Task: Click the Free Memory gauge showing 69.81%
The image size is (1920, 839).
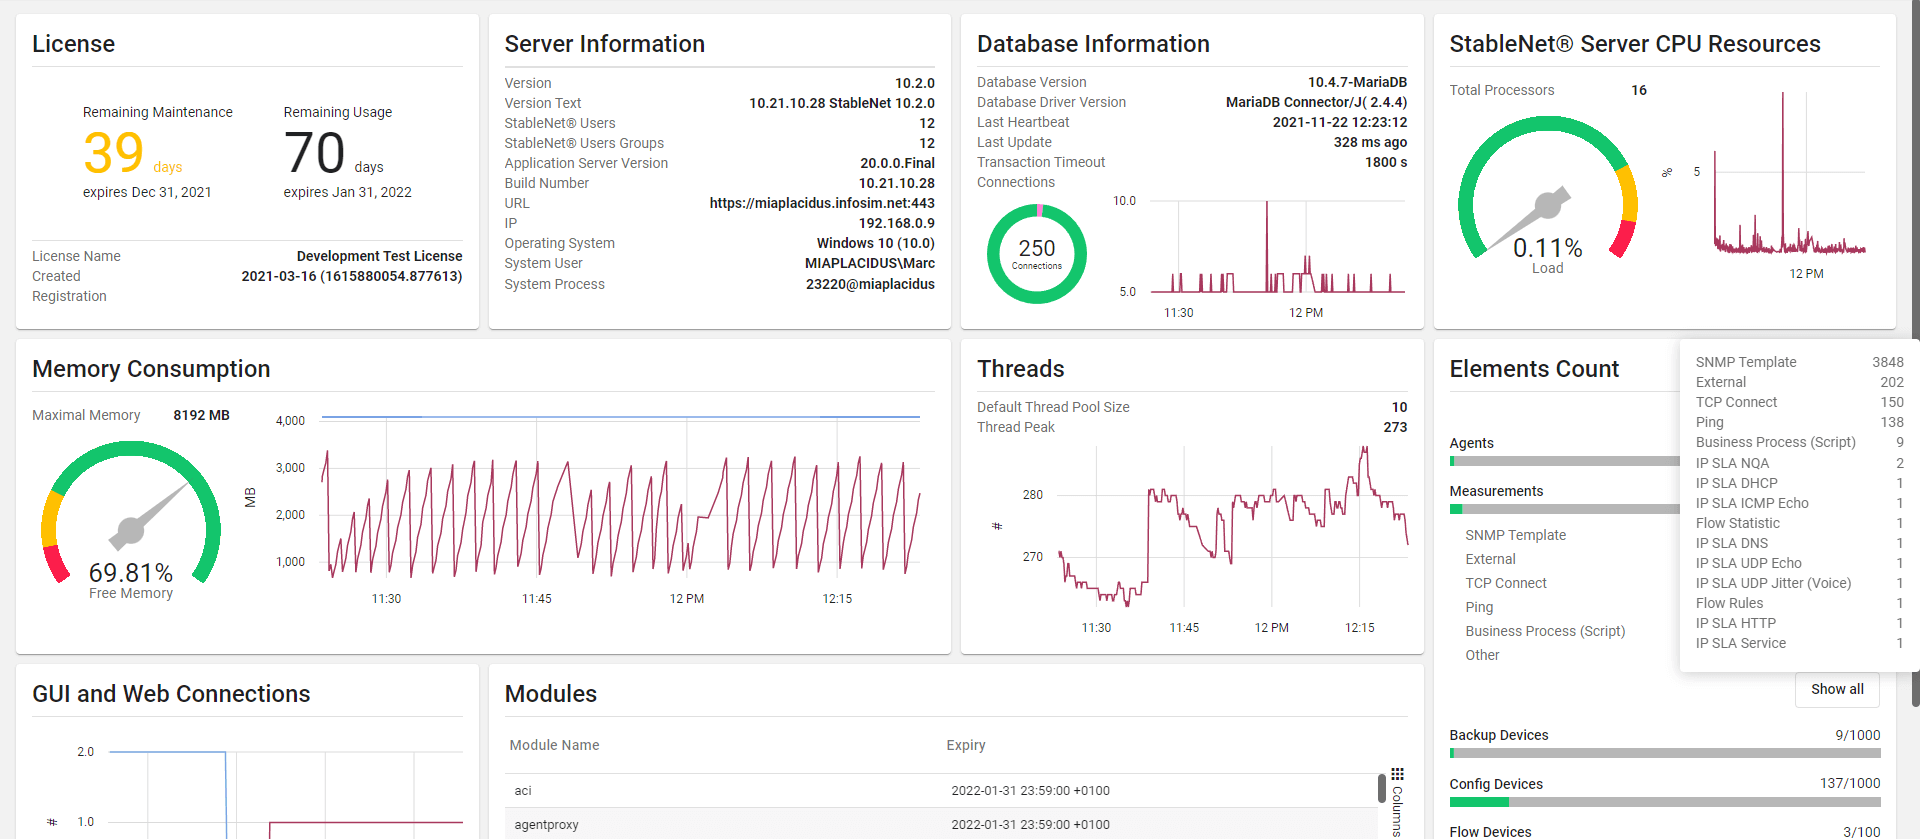Action: tap(131, 518)
